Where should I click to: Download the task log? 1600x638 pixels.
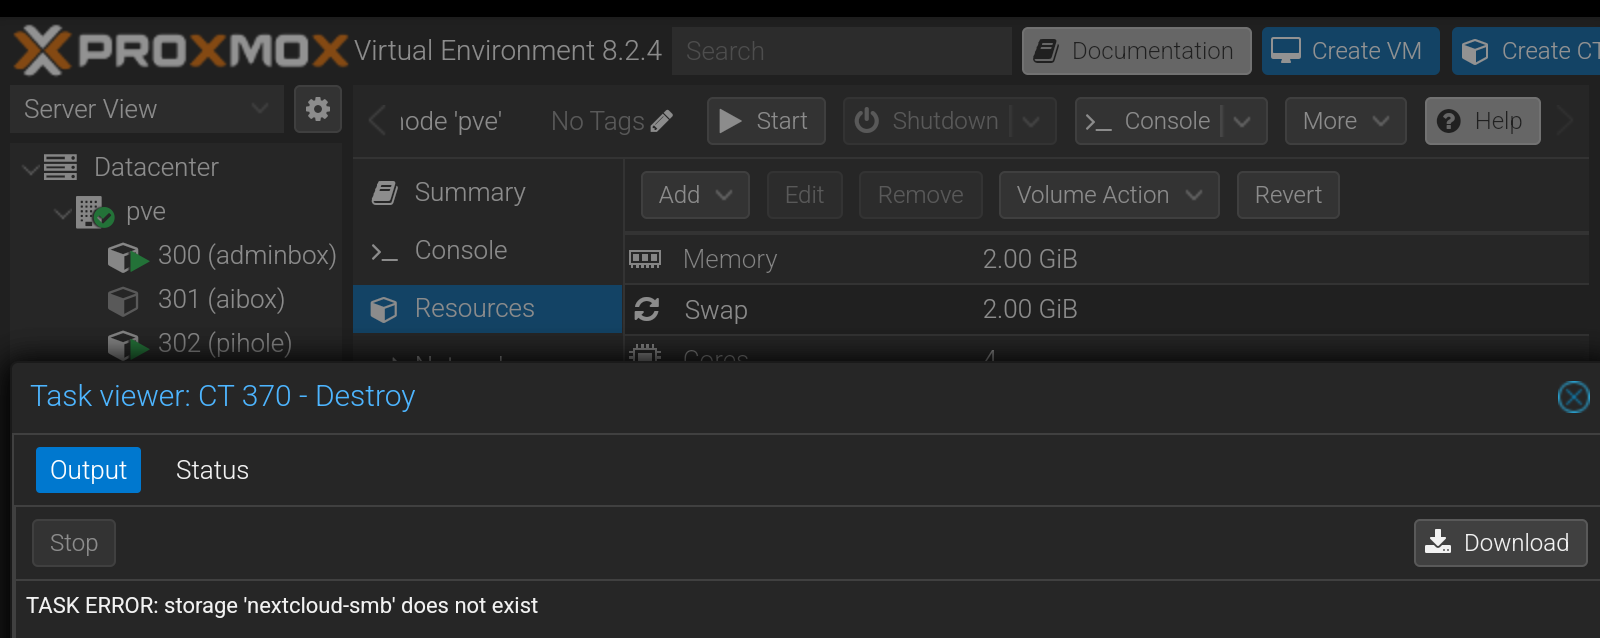tap(1501, 543)
